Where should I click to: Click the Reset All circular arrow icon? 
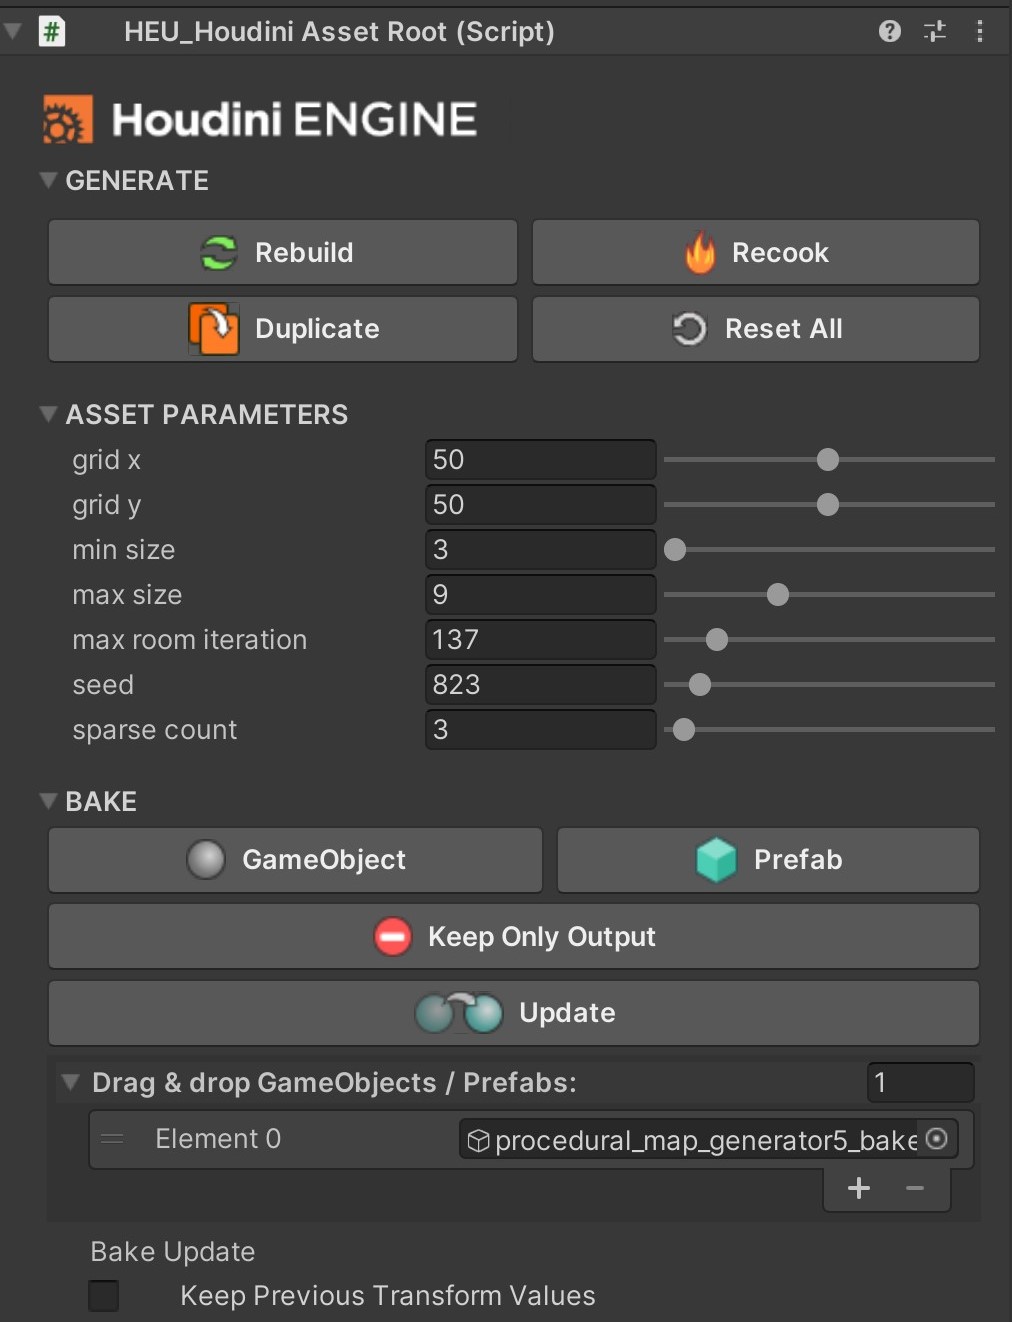tap(689, 328)
